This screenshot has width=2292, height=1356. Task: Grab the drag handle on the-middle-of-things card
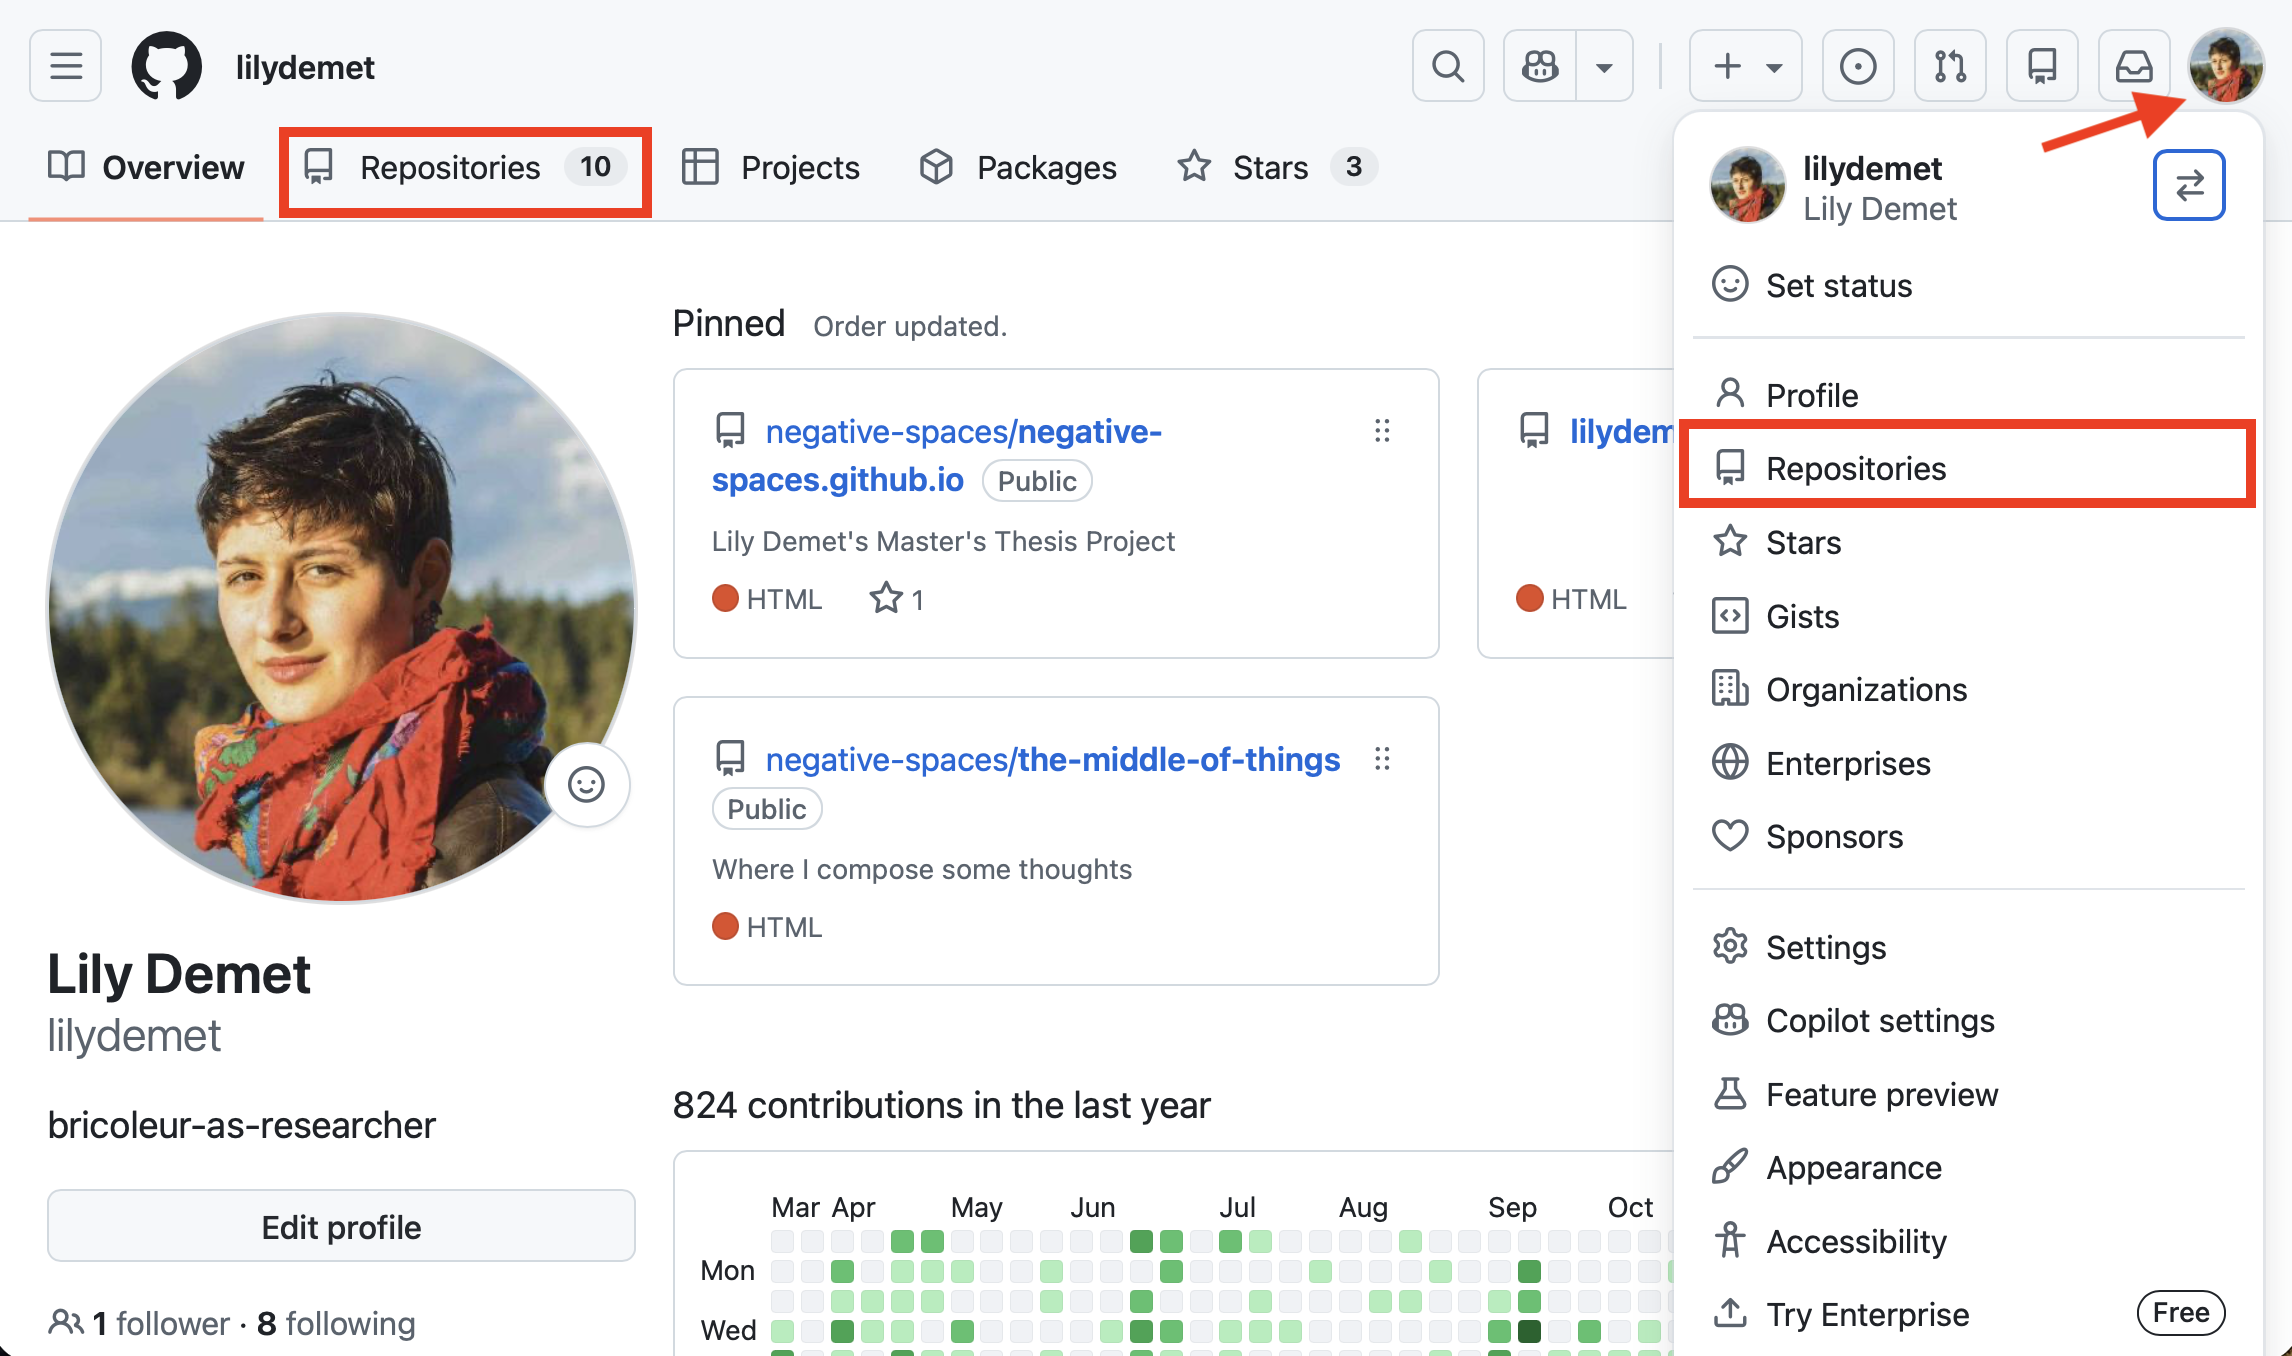(1382, 760)
